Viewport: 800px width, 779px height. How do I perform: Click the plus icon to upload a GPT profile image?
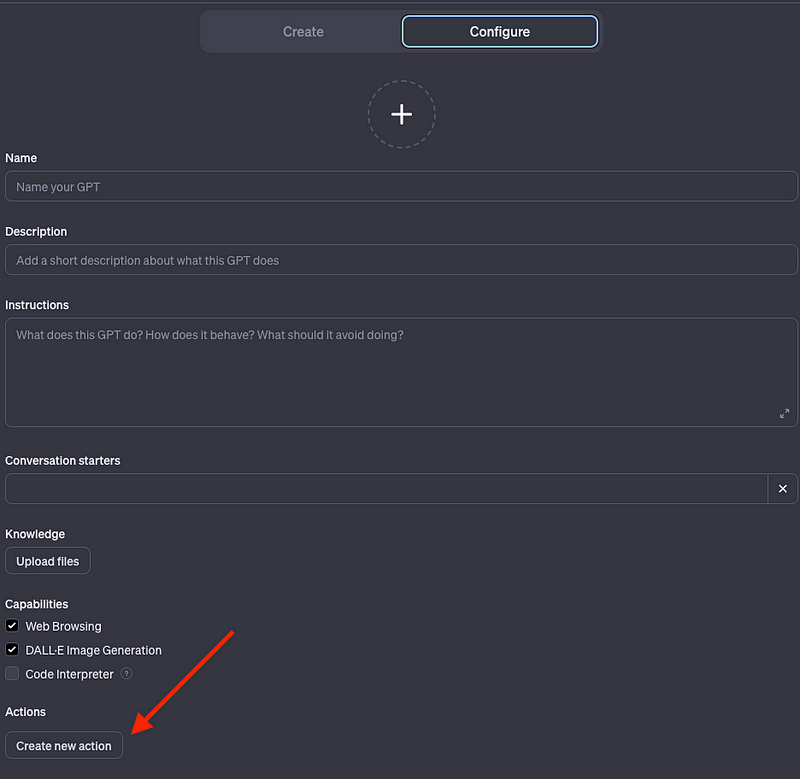[x=401, y=114]
